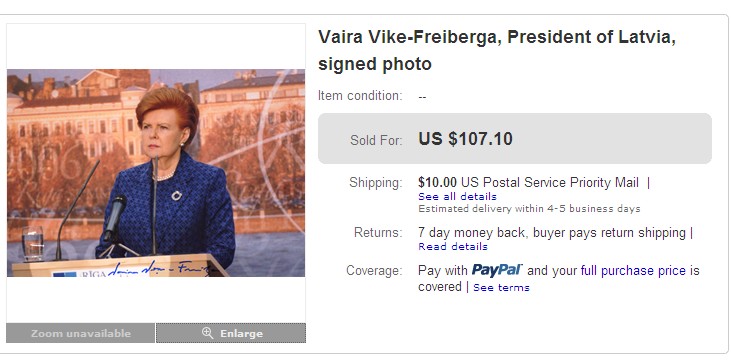
Task: Click the US $107.10 sold price
Action: tap(465, 139)
